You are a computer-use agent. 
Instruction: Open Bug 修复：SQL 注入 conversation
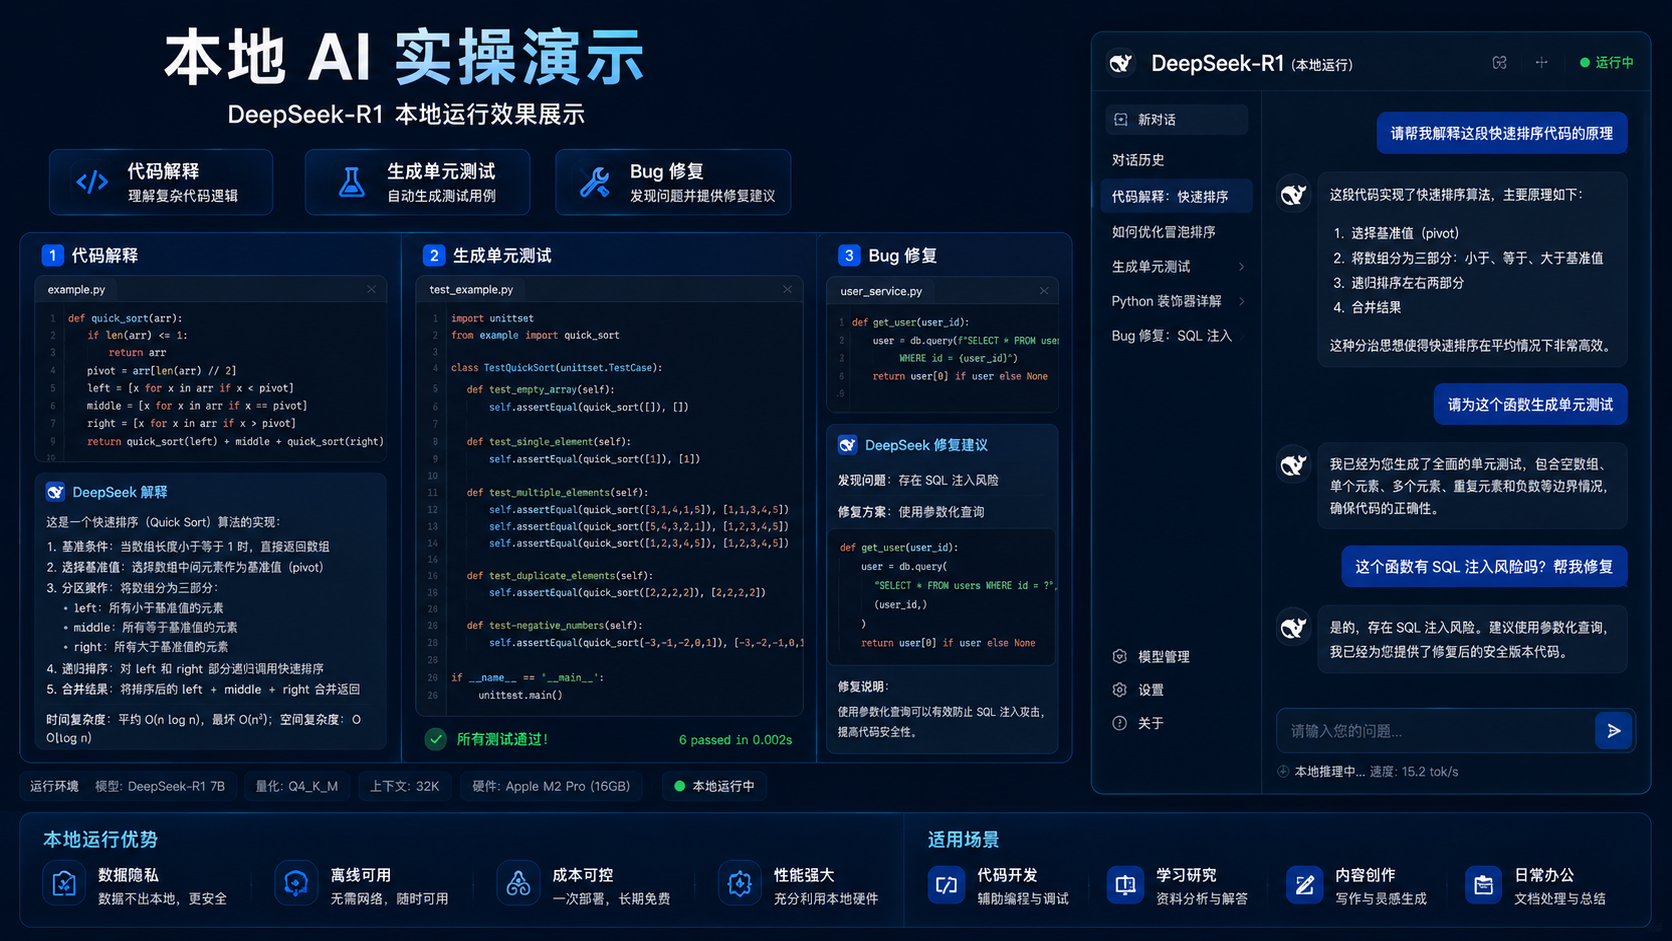(x=1171, y=335)
